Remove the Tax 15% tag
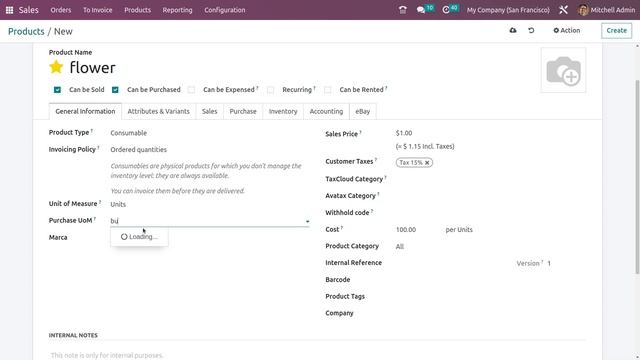The image size is (640, 360). pos(427,162)
